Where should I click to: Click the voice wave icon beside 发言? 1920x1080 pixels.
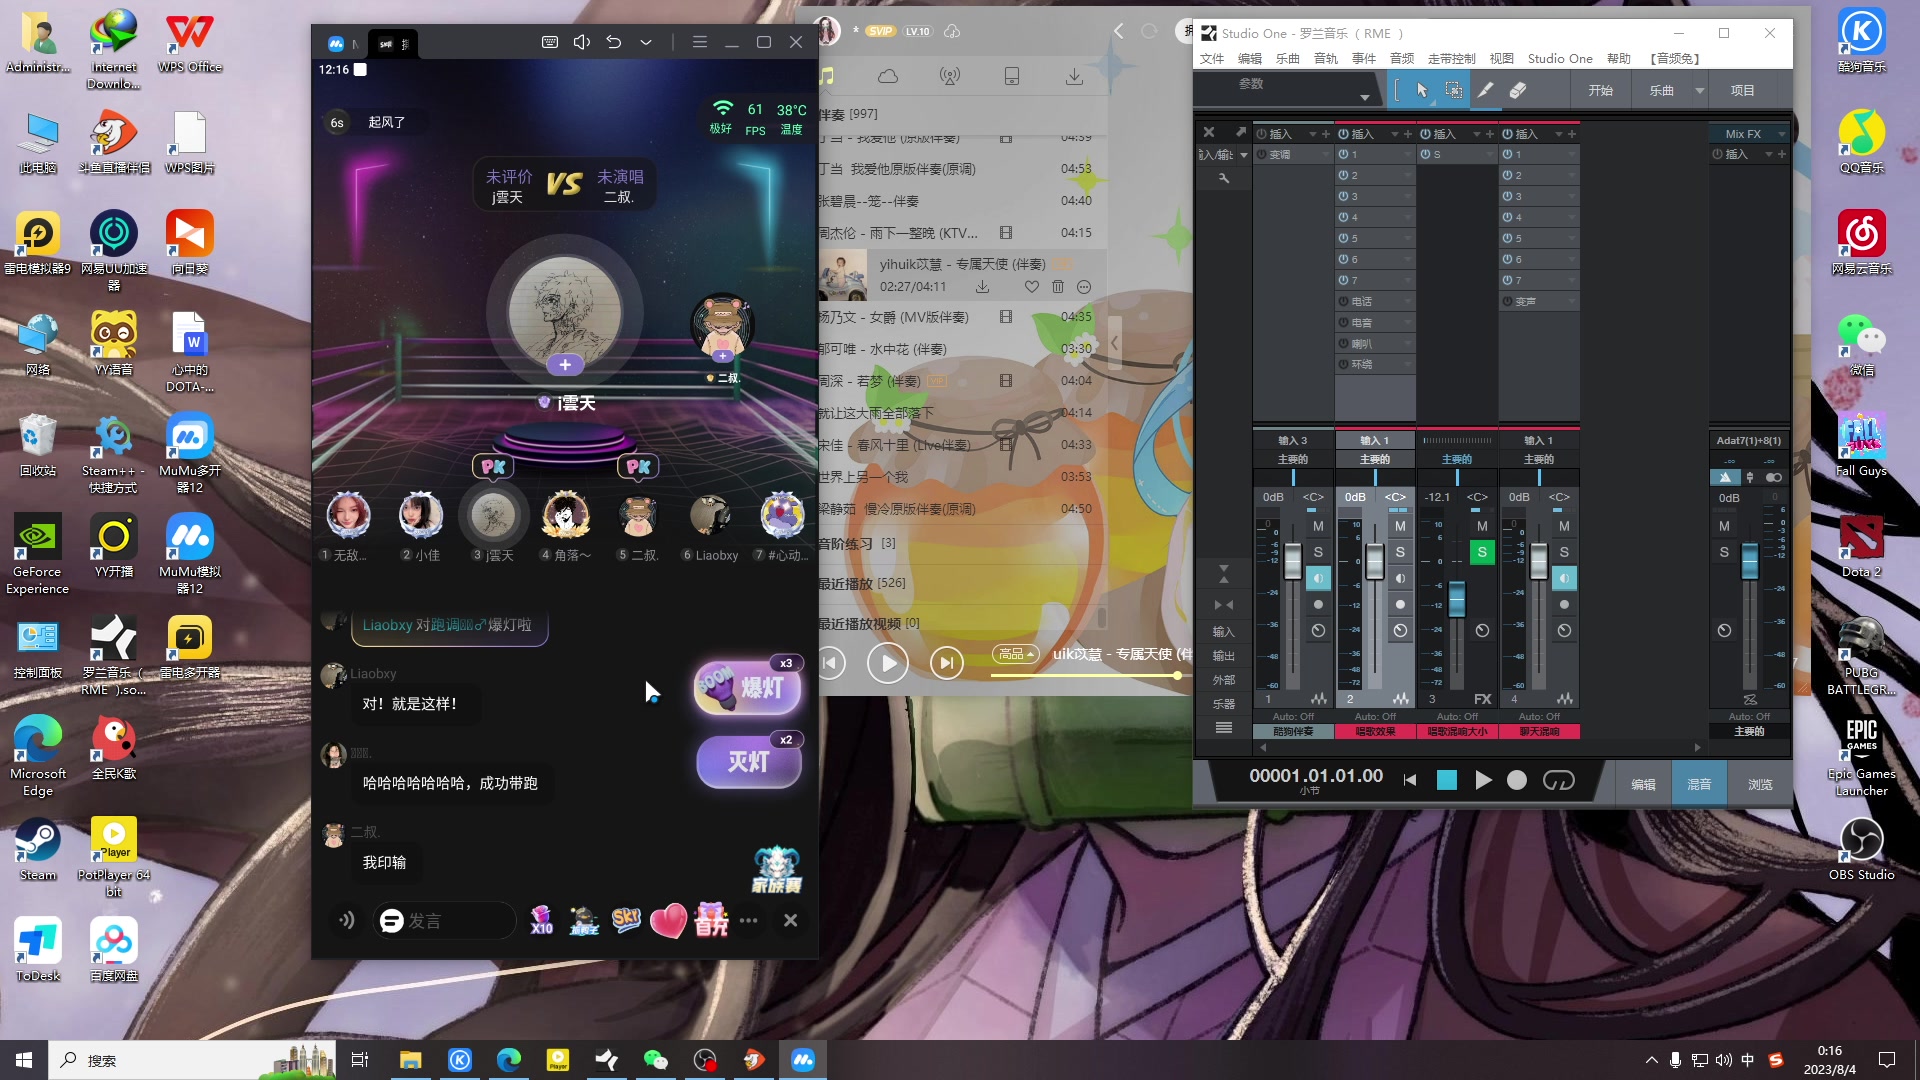(347, 920)
